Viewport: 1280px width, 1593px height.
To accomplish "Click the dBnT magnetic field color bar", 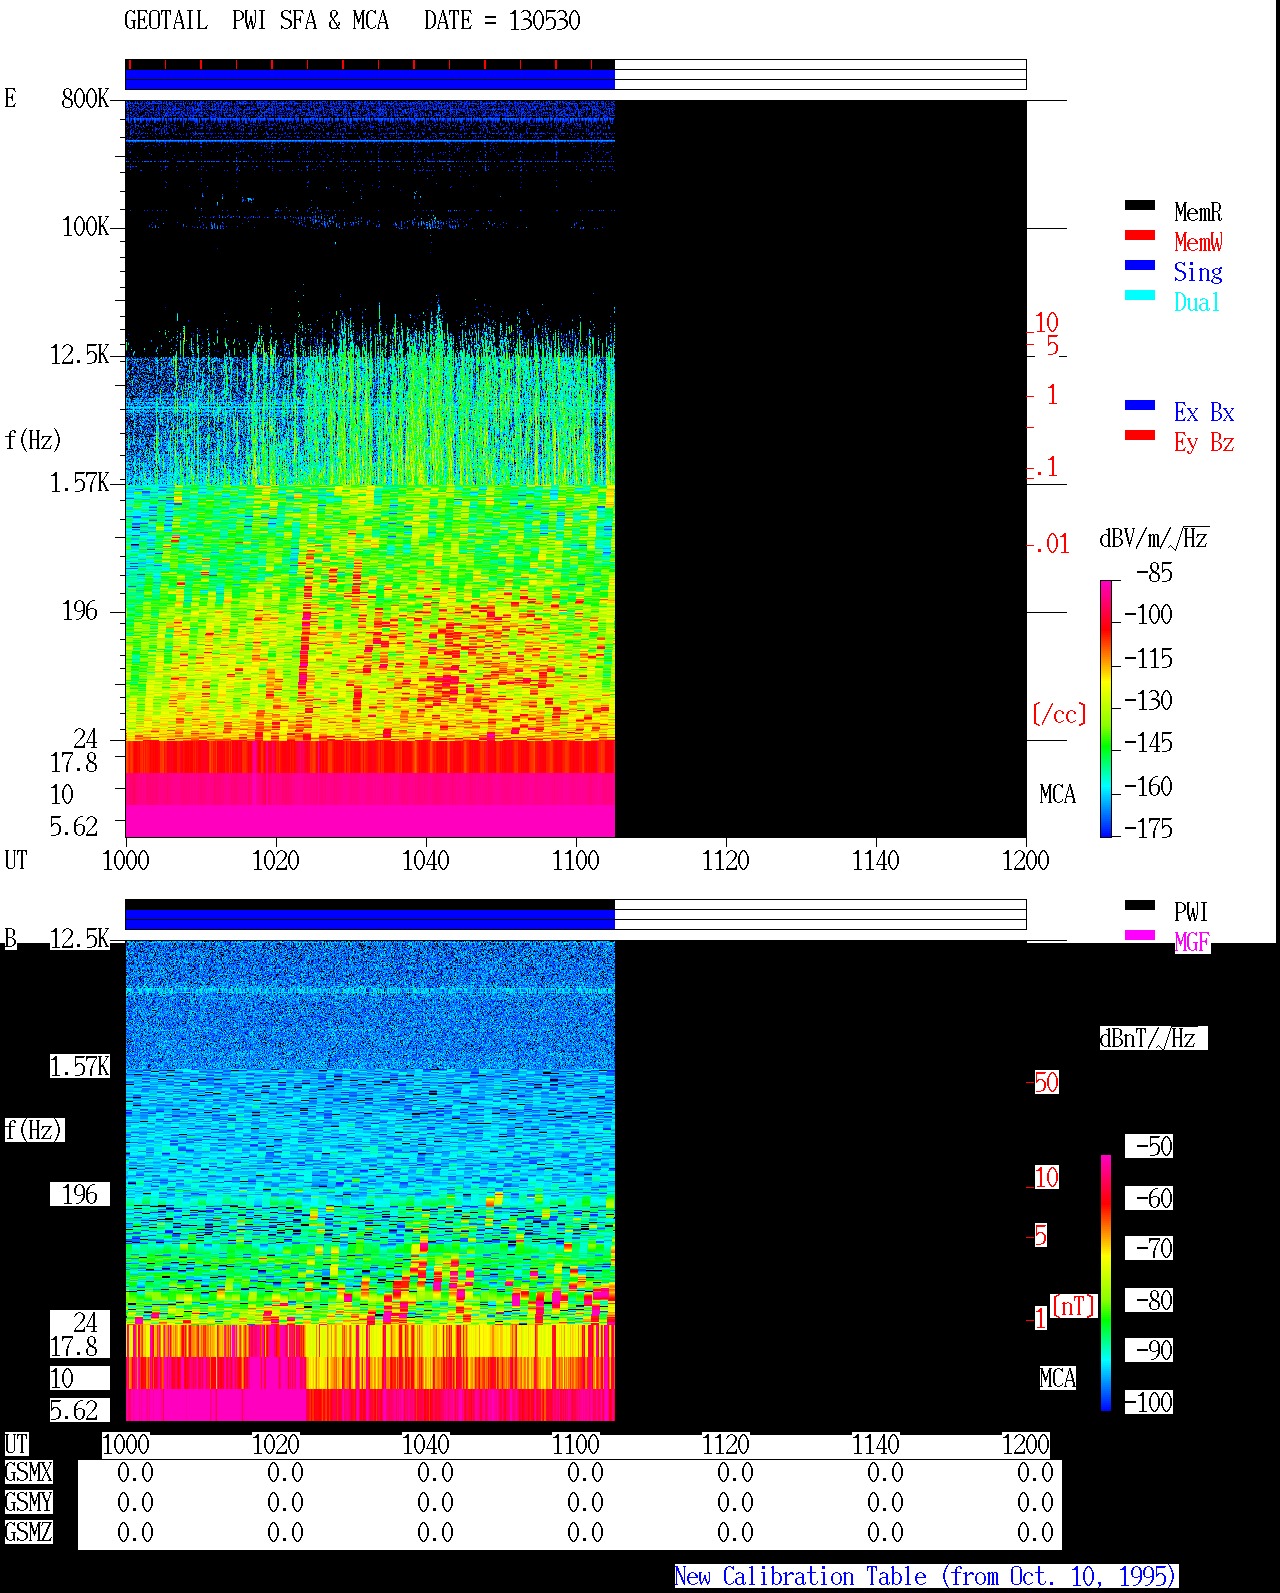I will (x=1106, y=1283).
